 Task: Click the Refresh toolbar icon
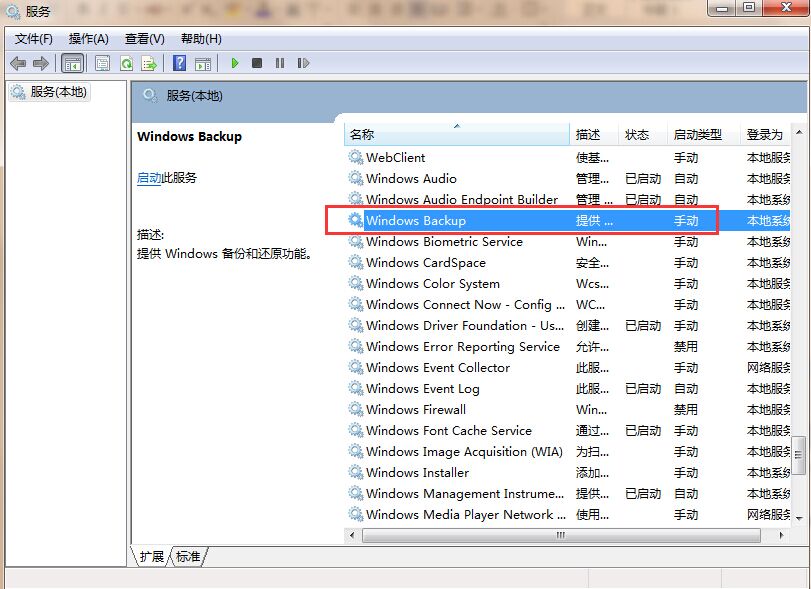coord(126,64)
